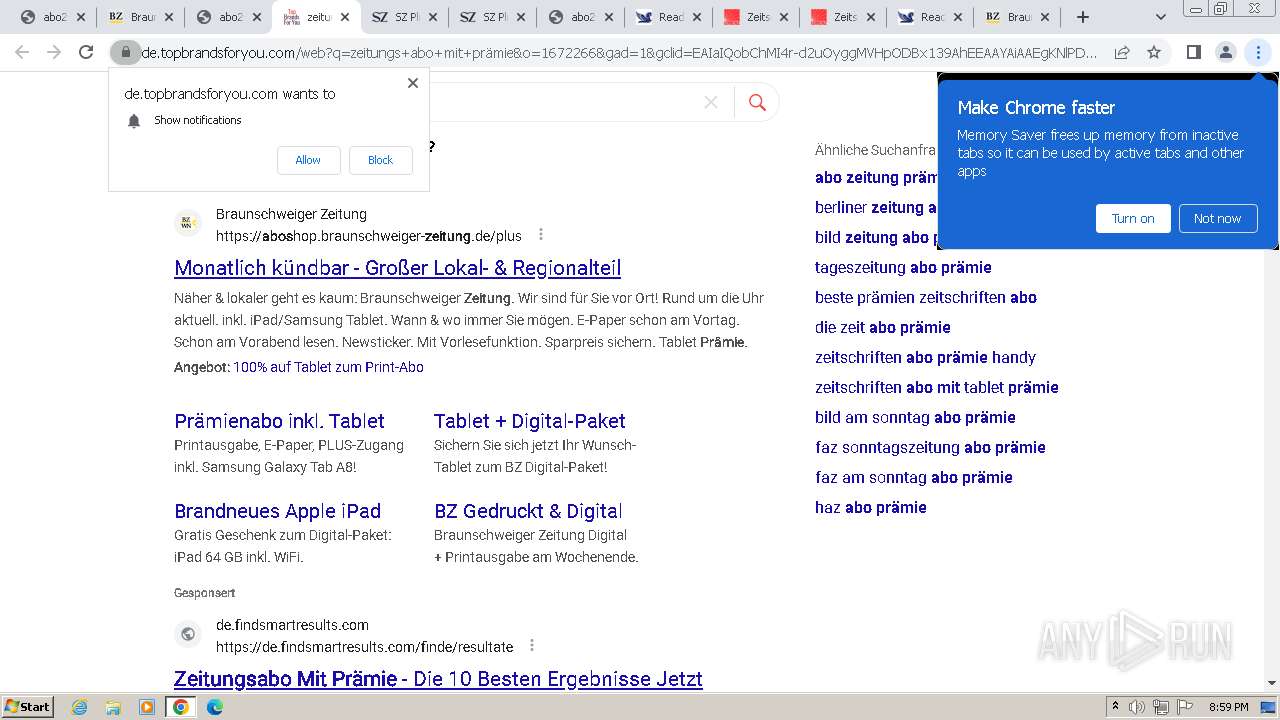Select related search 'bild am sonntag abo prämie'
The width and height of the screenshot is (1280, 720).
point(915,417)
